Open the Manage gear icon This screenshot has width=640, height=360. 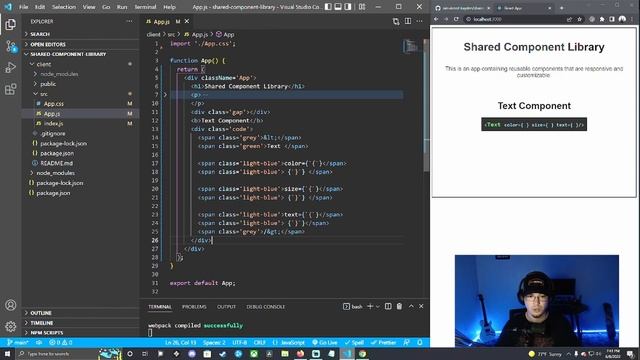[x=11, y=326]
